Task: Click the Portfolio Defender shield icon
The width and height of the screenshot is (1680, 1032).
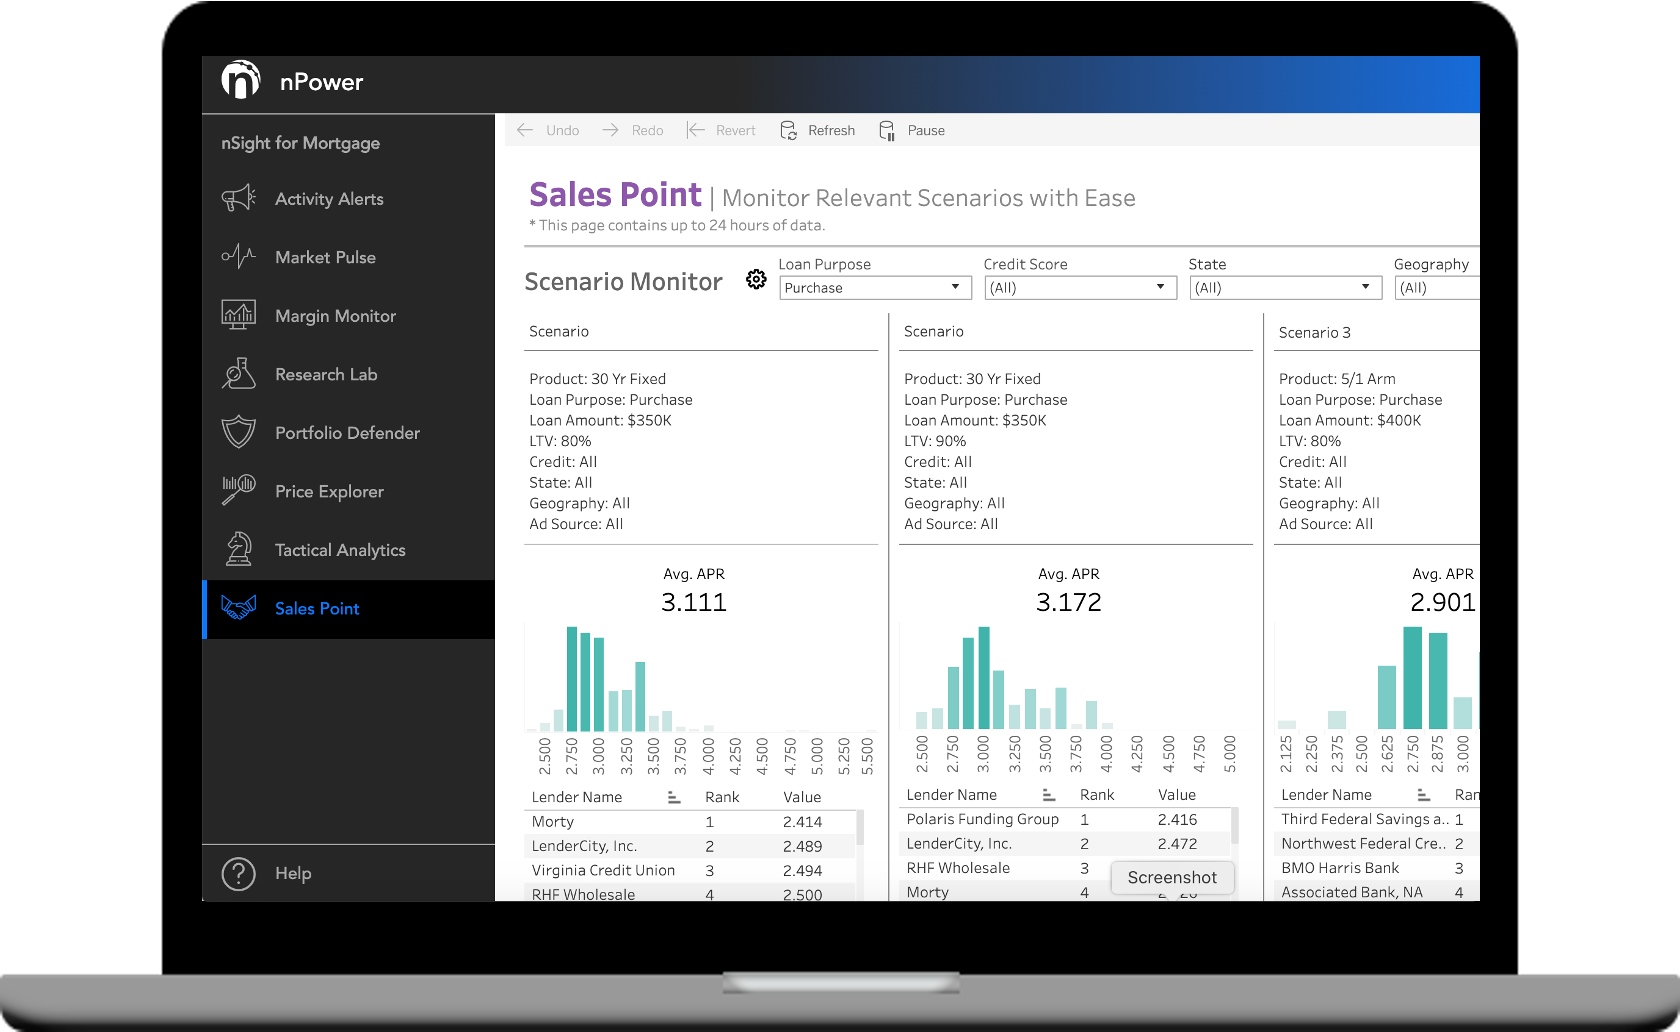Action: tap(238, 432)
